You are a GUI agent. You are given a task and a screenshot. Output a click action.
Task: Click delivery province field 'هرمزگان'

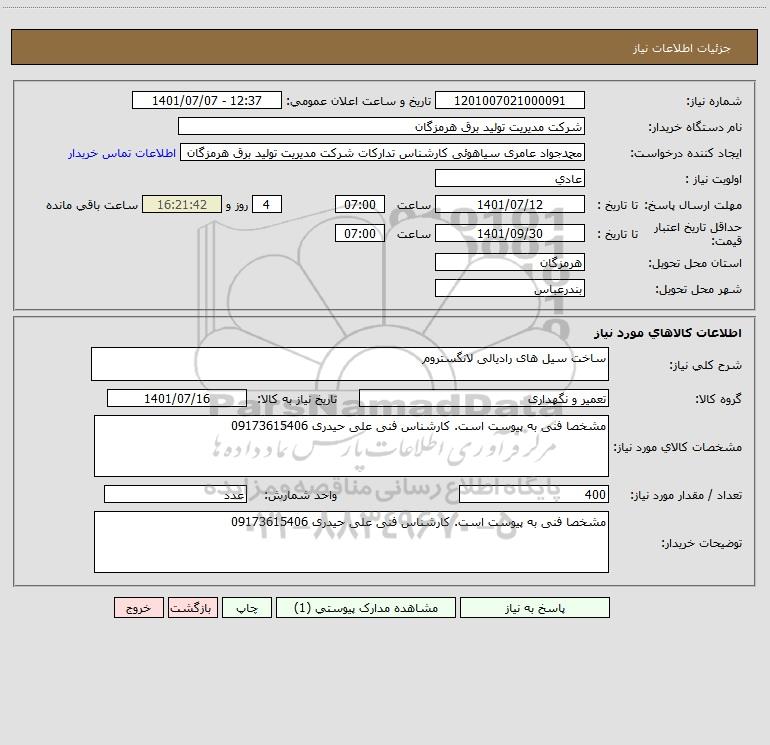(x=510, y=262)
